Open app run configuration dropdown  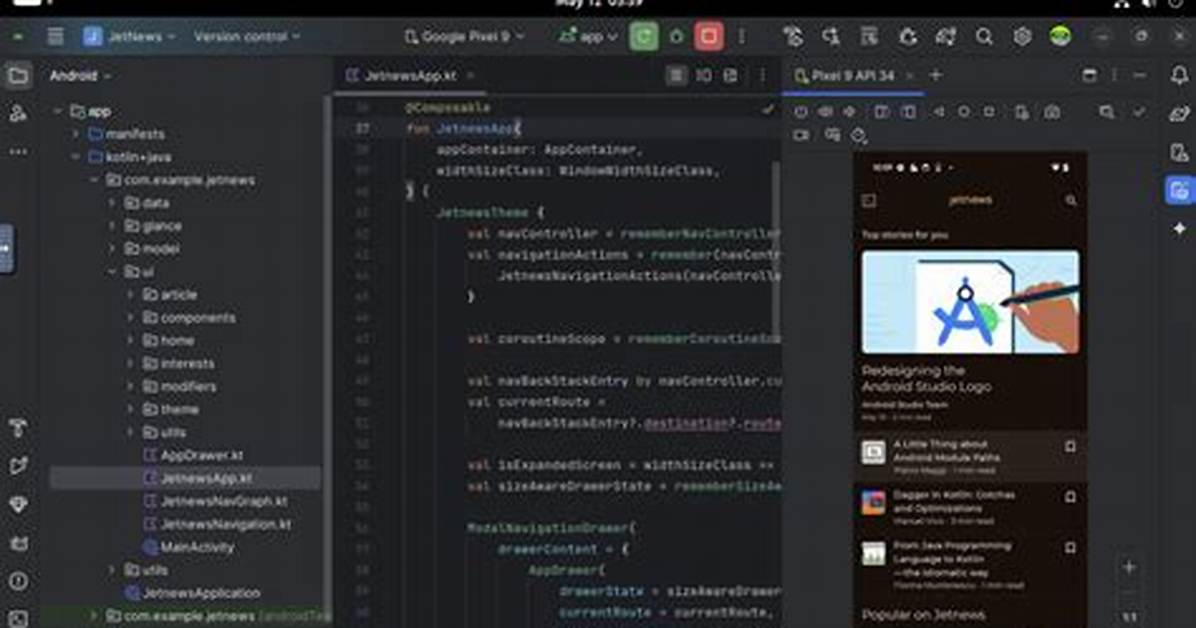[x=588, y=36]
